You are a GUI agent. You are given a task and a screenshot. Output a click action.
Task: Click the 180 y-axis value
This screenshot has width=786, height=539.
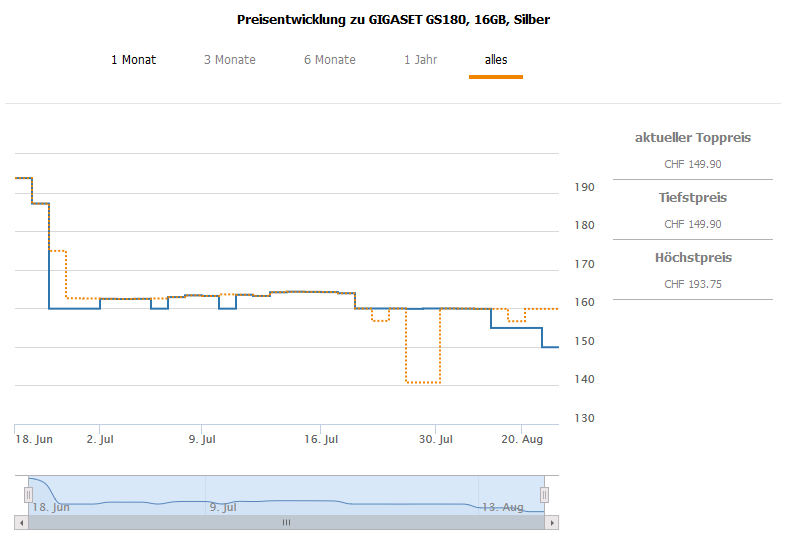pyautogui.click(x=584, y=225)
